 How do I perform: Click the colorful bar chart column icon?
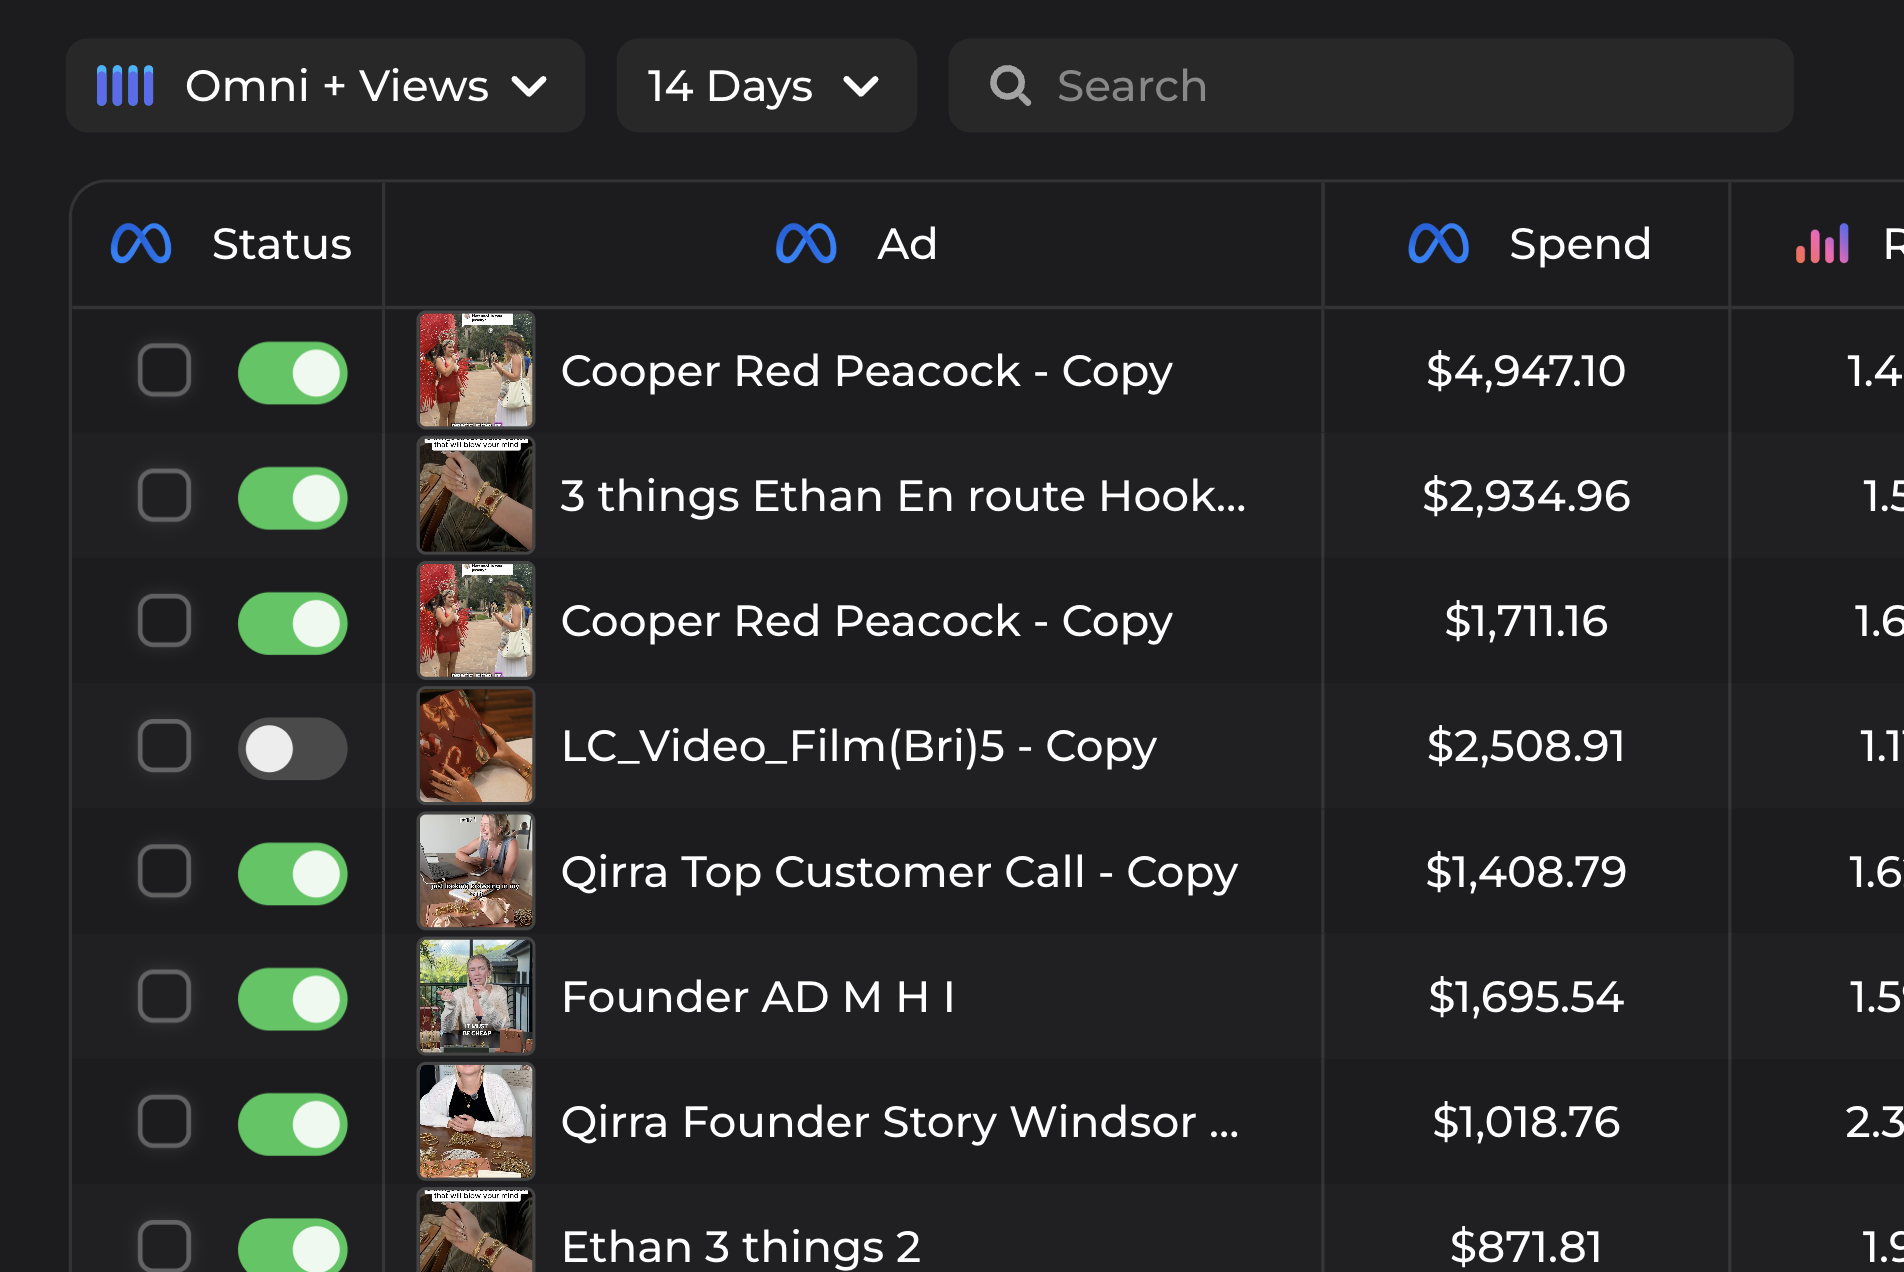1822,244
